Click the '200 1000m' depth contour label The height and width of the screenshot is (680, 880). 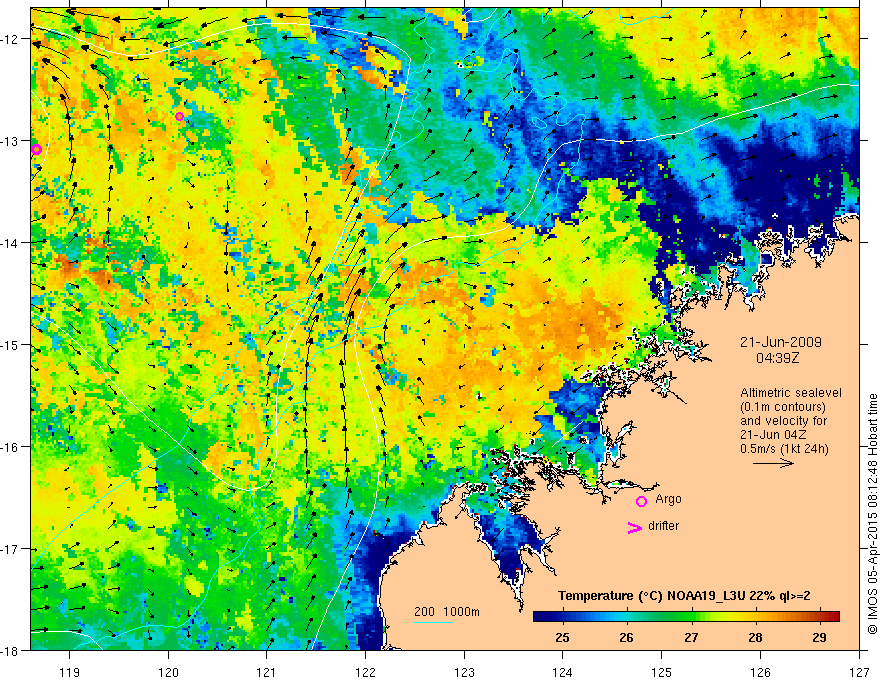pyautogui.click(x=447, y=612)
